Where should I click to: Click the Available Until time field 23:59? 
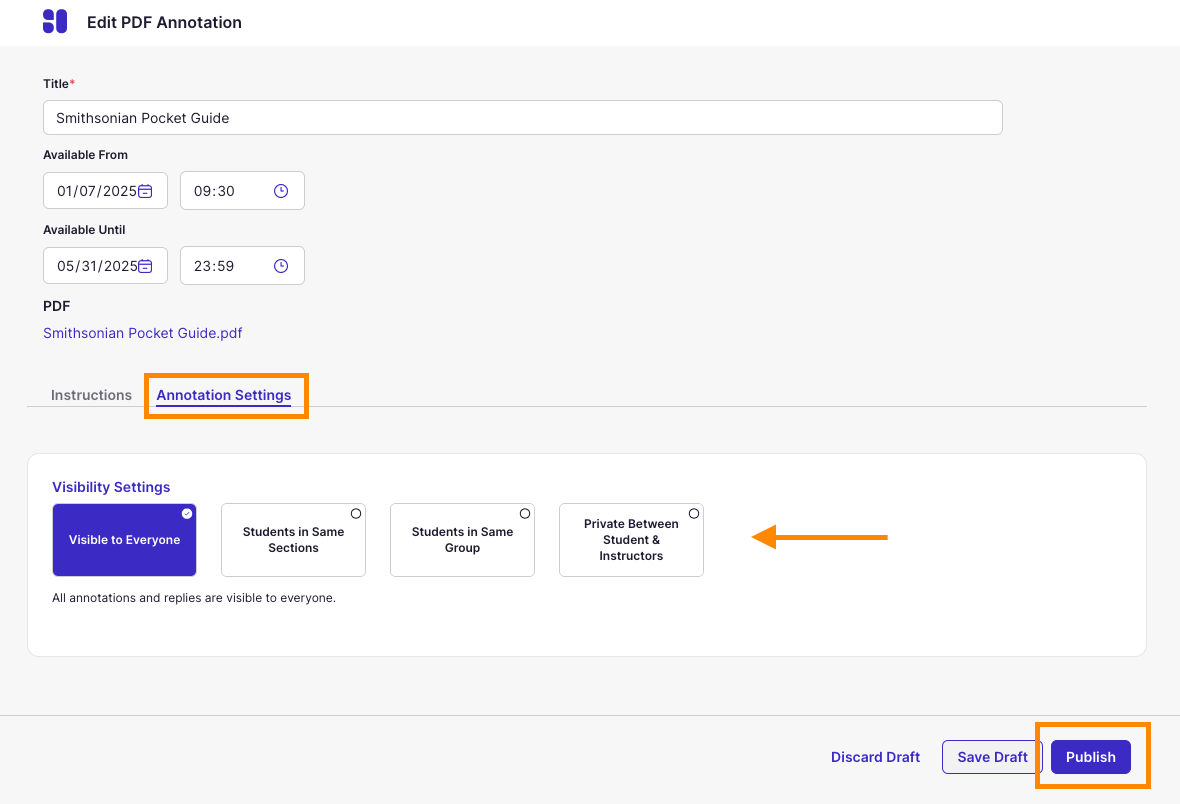click(x=225, y=266)
